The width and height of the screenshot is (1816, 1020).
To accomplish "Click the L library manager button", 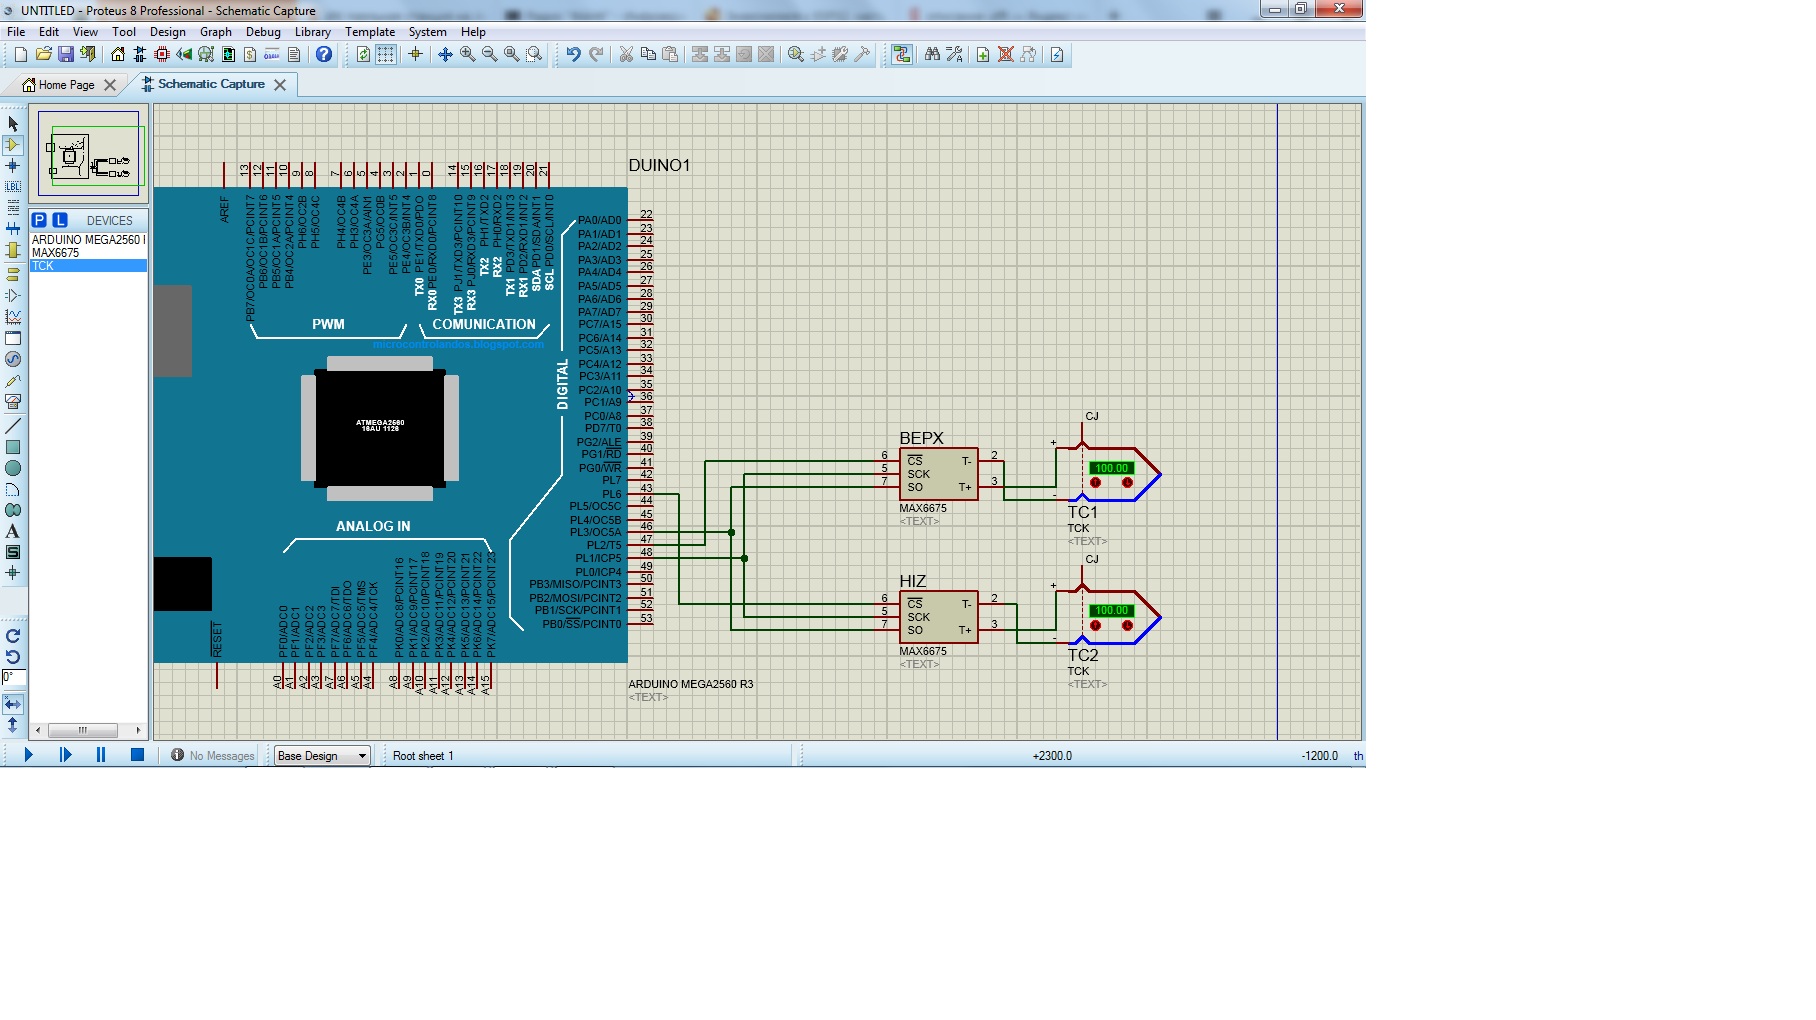I will coord(60,220).
